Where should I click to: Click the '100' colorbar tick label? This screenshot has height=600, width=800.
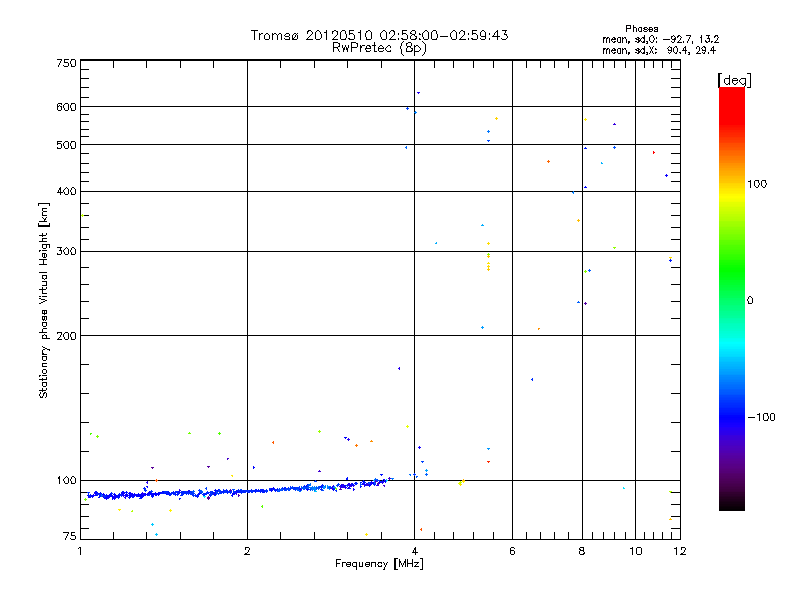757,184
